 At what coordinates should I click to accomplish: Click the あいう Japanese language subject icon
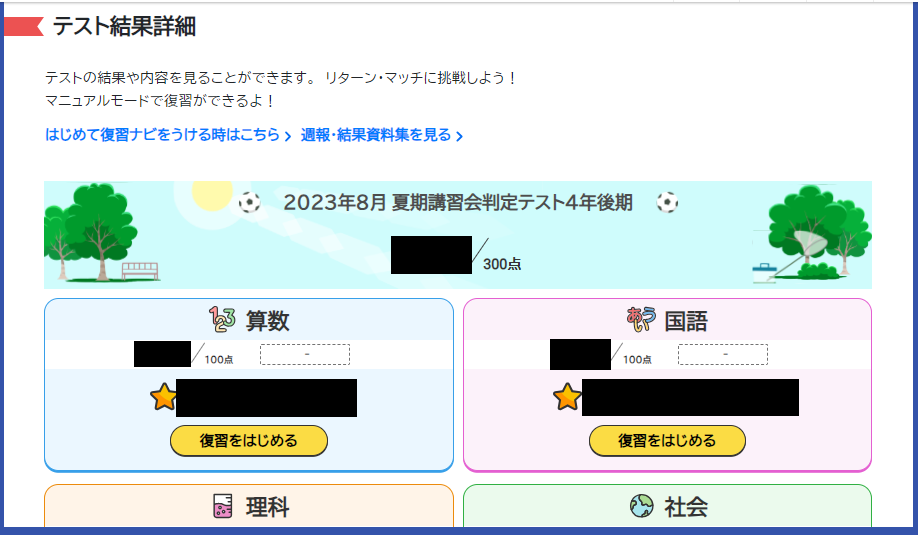tap(641, 320)
